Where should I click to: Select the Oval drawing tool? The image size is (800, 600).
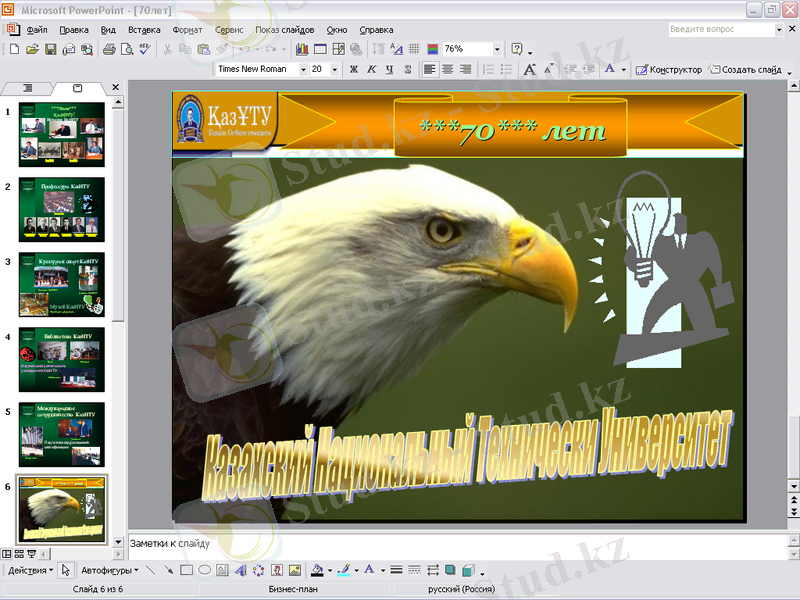point(204,570)
